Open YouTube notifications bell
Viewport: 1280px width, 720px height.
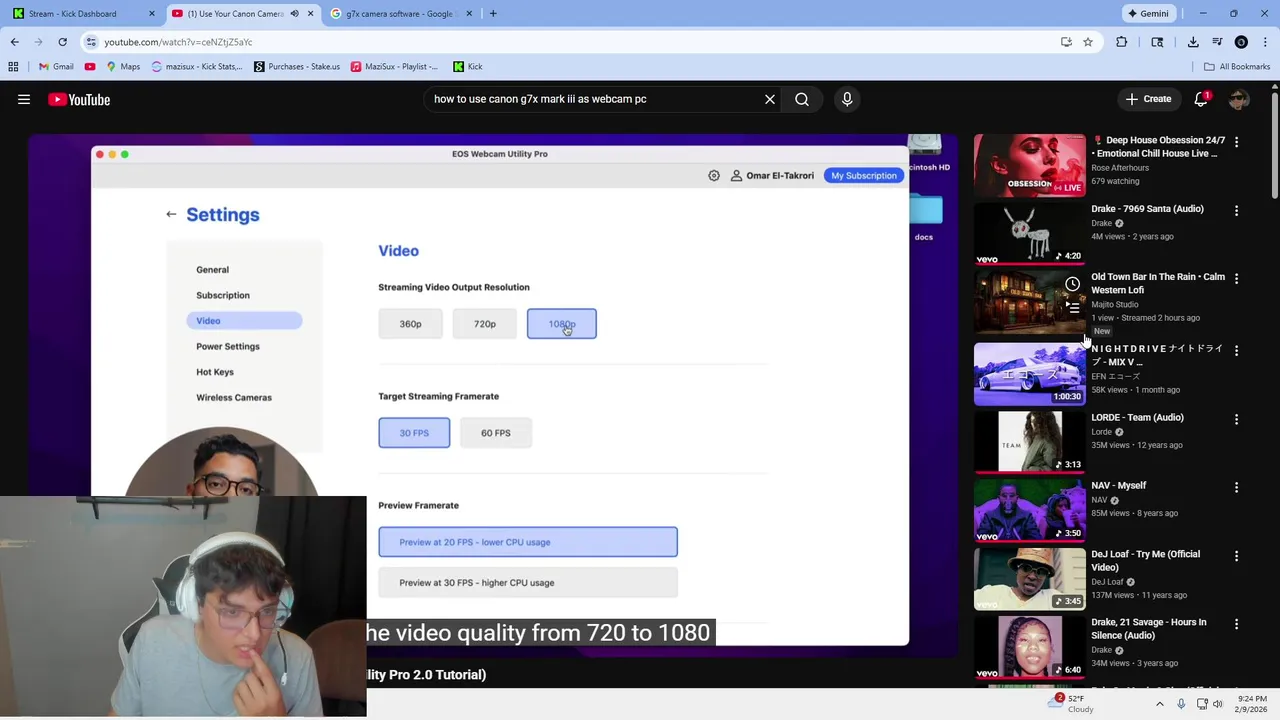(1201, 99)
